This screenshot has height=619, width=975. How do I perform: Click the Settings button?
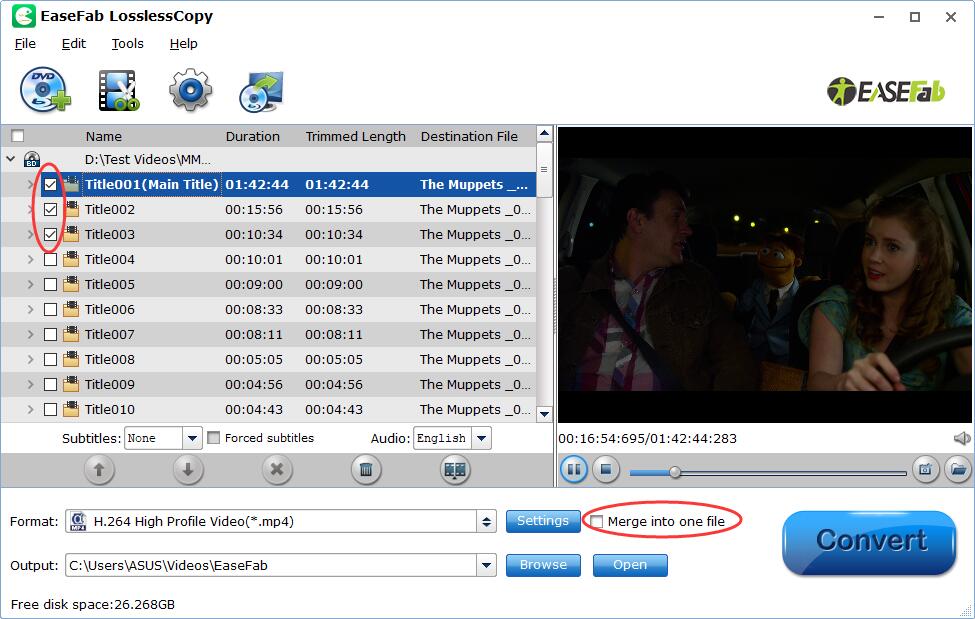coord(543,521)
